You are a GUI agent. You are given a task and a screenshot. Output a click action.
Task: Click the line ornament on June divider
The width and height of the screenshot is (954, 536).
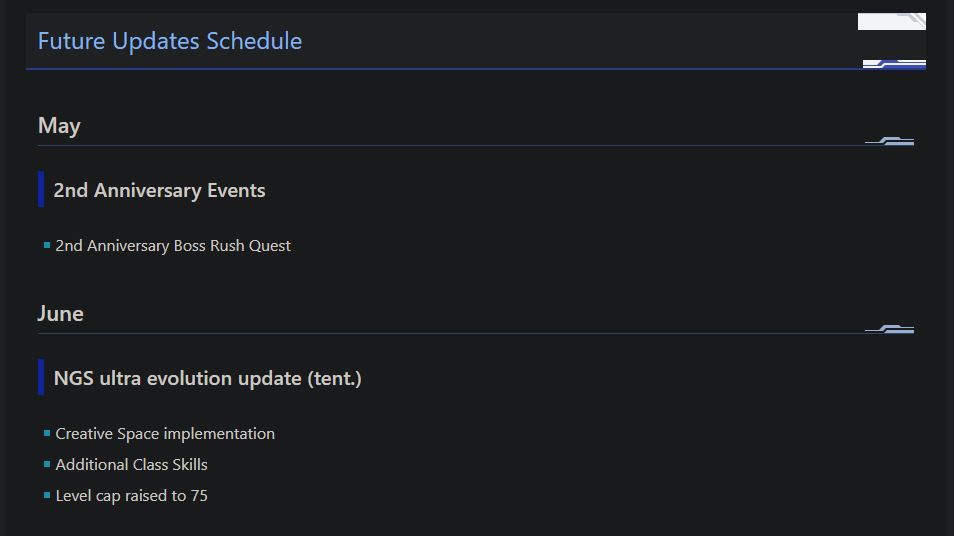tap(890, 329)
